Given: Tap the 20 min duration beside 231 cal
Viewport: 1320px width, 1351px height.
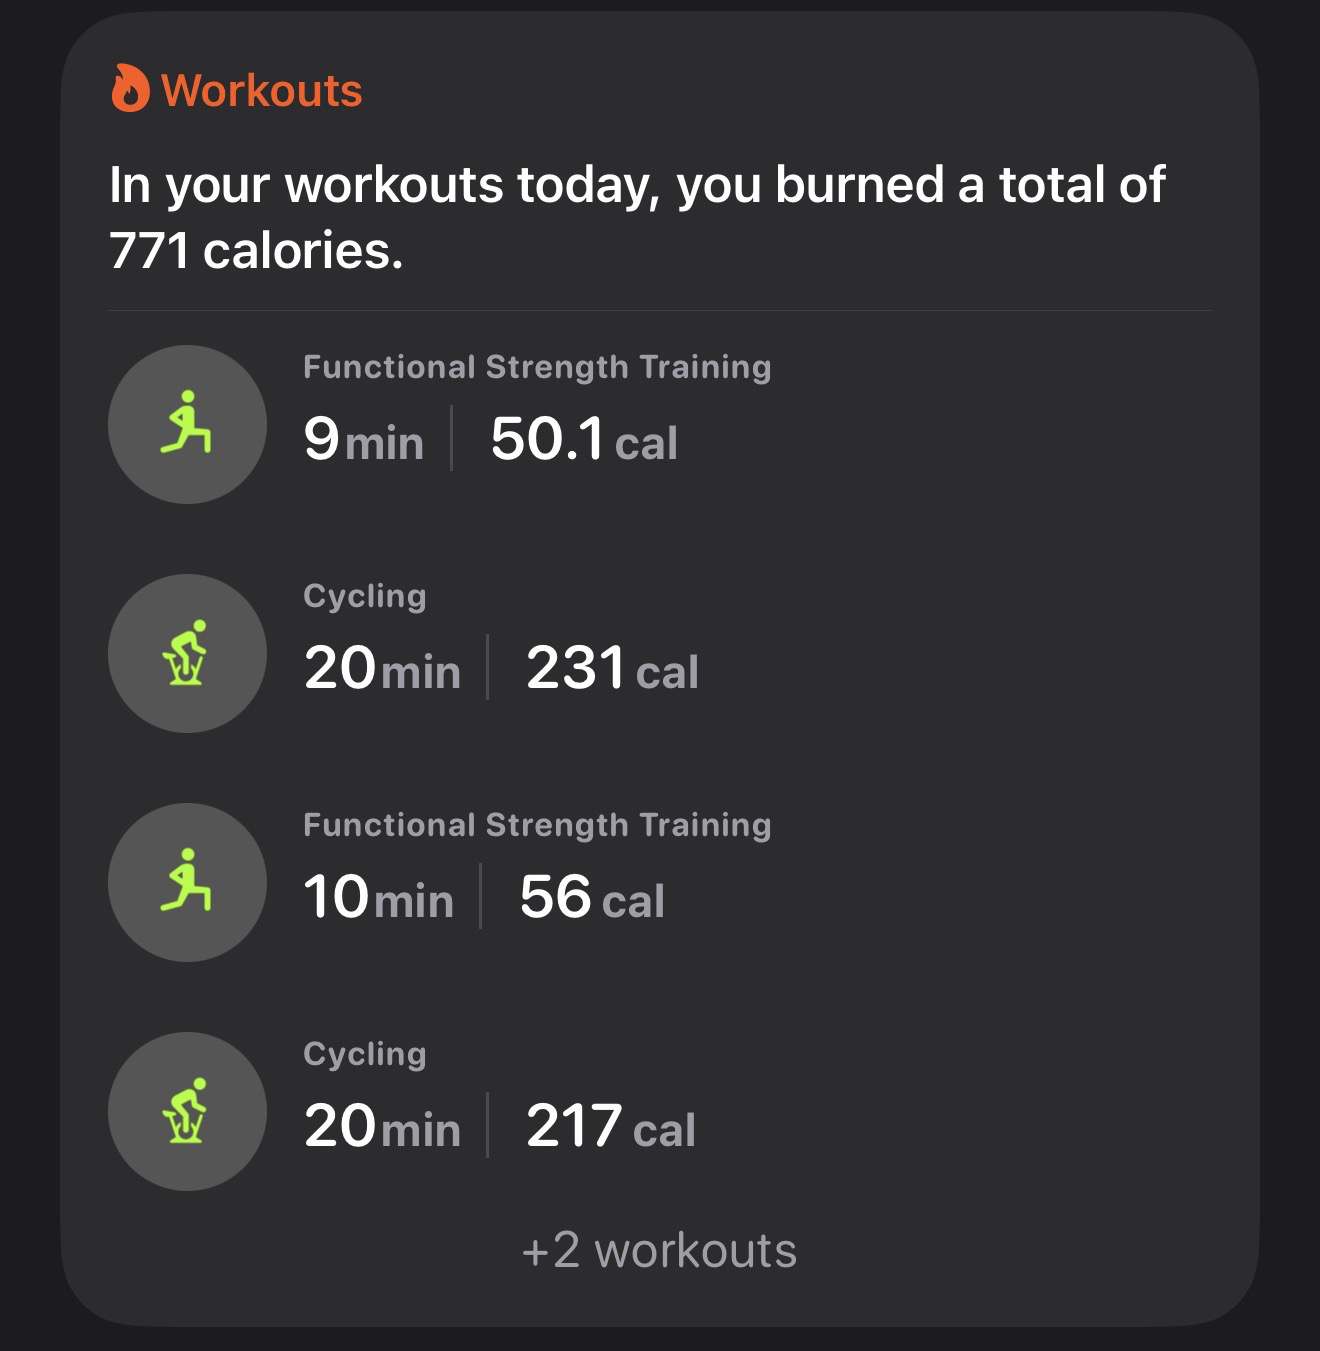Looking at the screenshot, I should point(382,668).
